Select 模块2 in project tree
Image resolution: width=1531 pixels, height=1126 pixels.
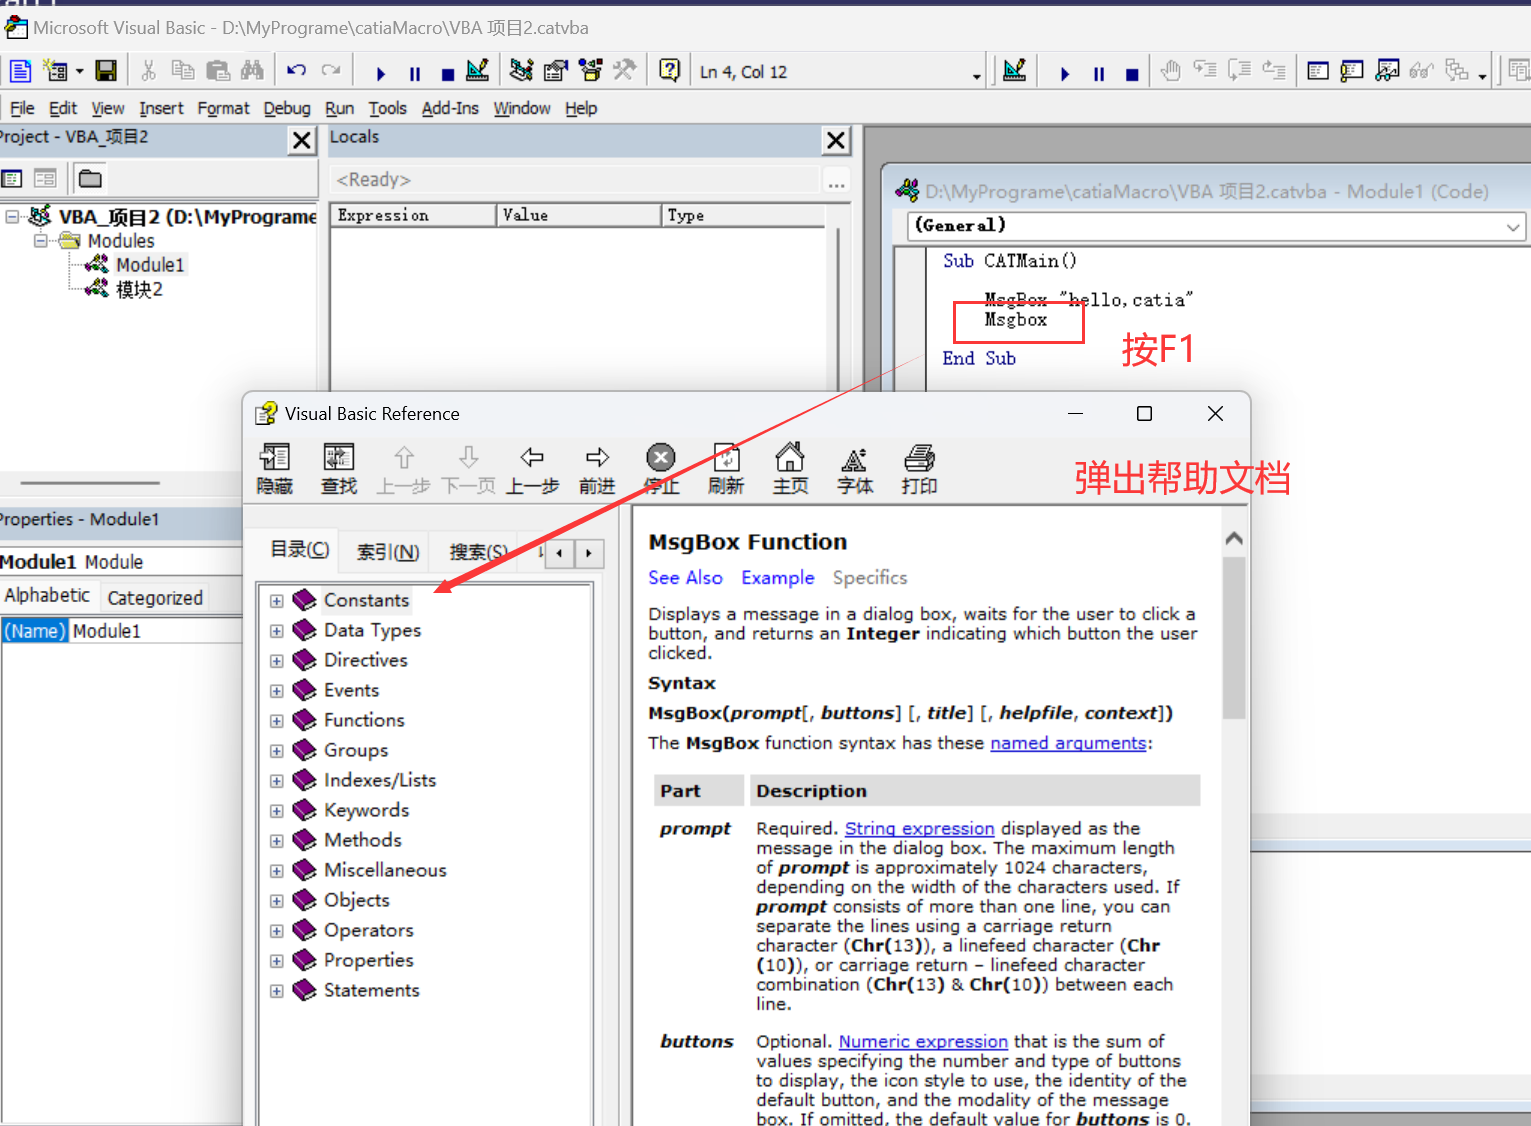(139, 290)
